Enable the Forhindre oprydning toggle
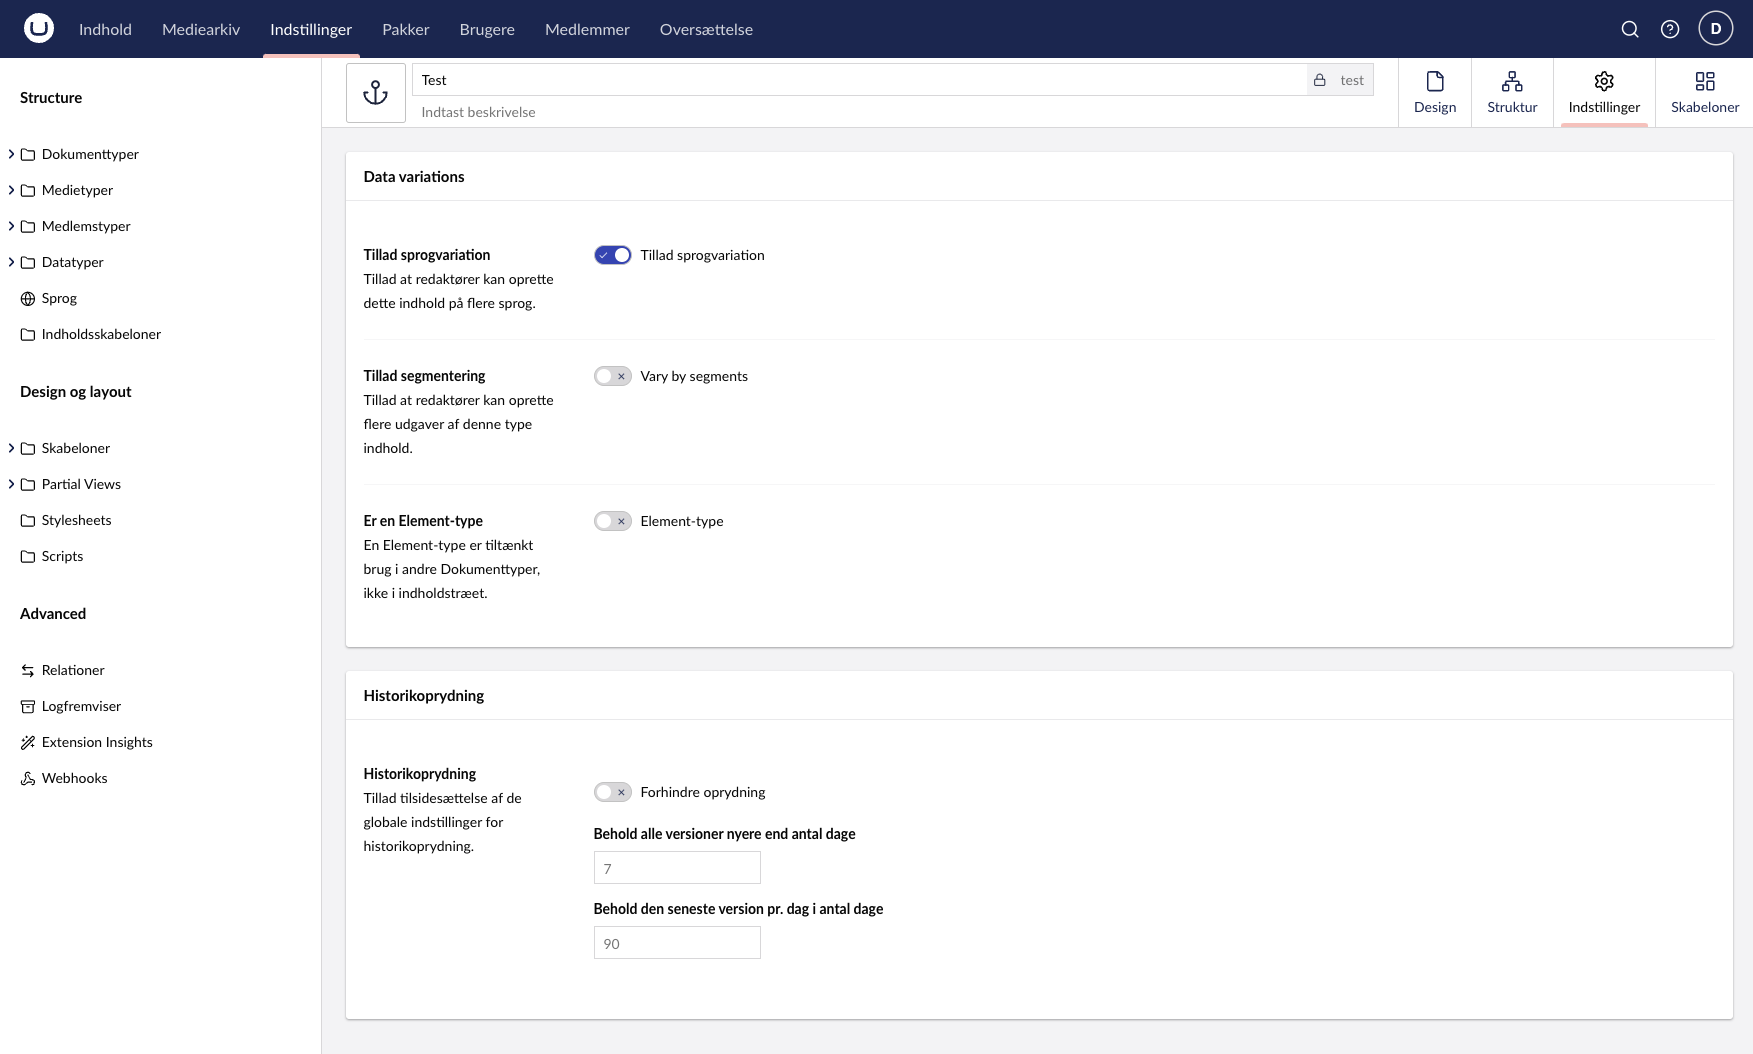1753x1054 pixels. tap(612, 792)
